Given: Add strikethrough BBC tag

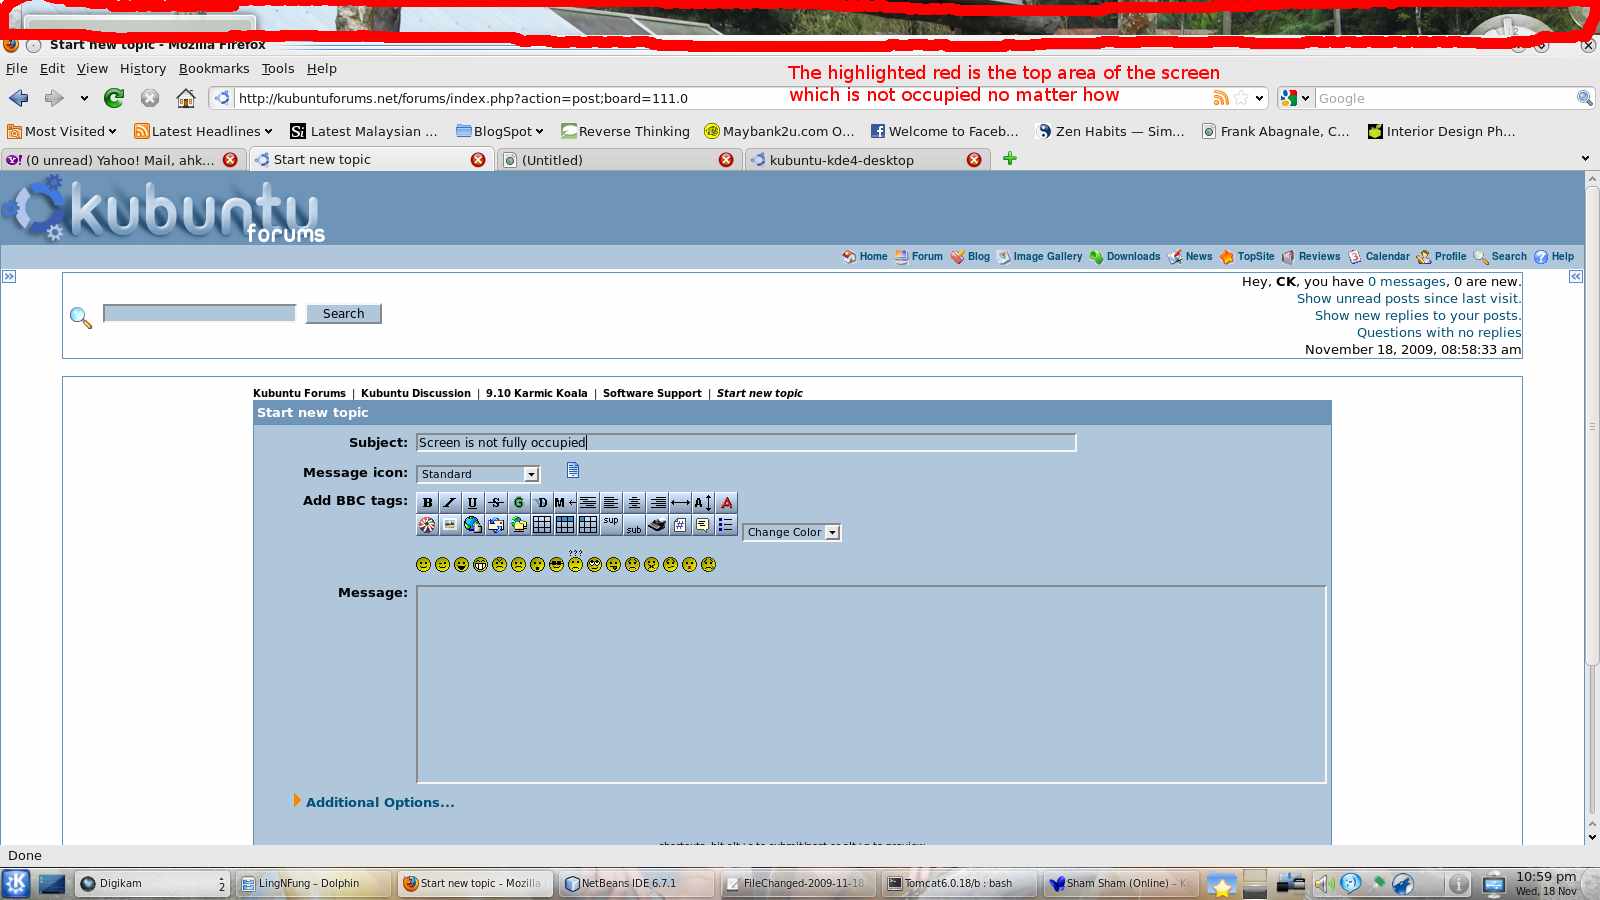Looking at the screenshot, I should point(496,503).
